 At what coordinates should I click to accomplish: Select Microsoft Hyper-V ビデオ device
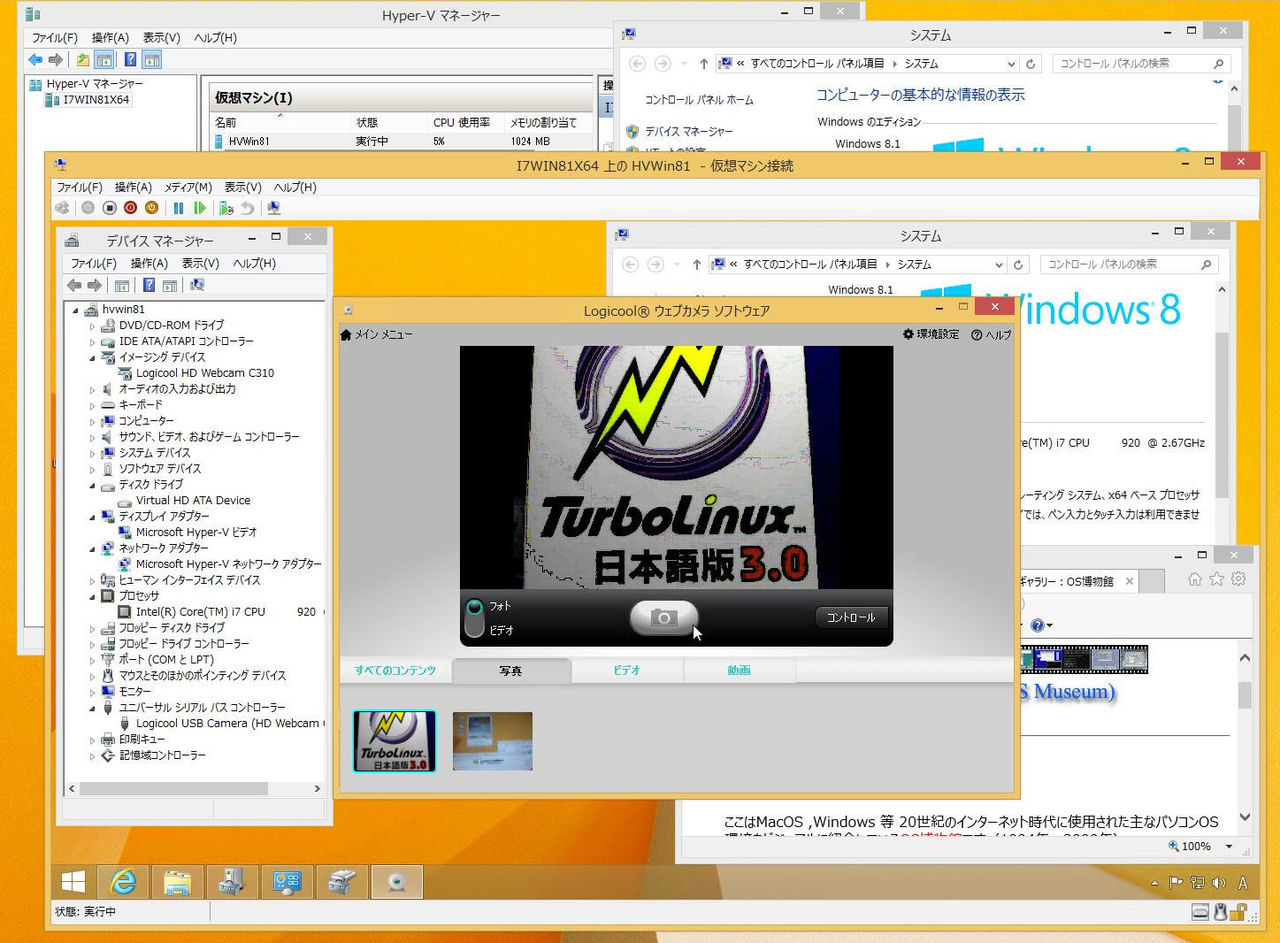(x=196, y=533)
